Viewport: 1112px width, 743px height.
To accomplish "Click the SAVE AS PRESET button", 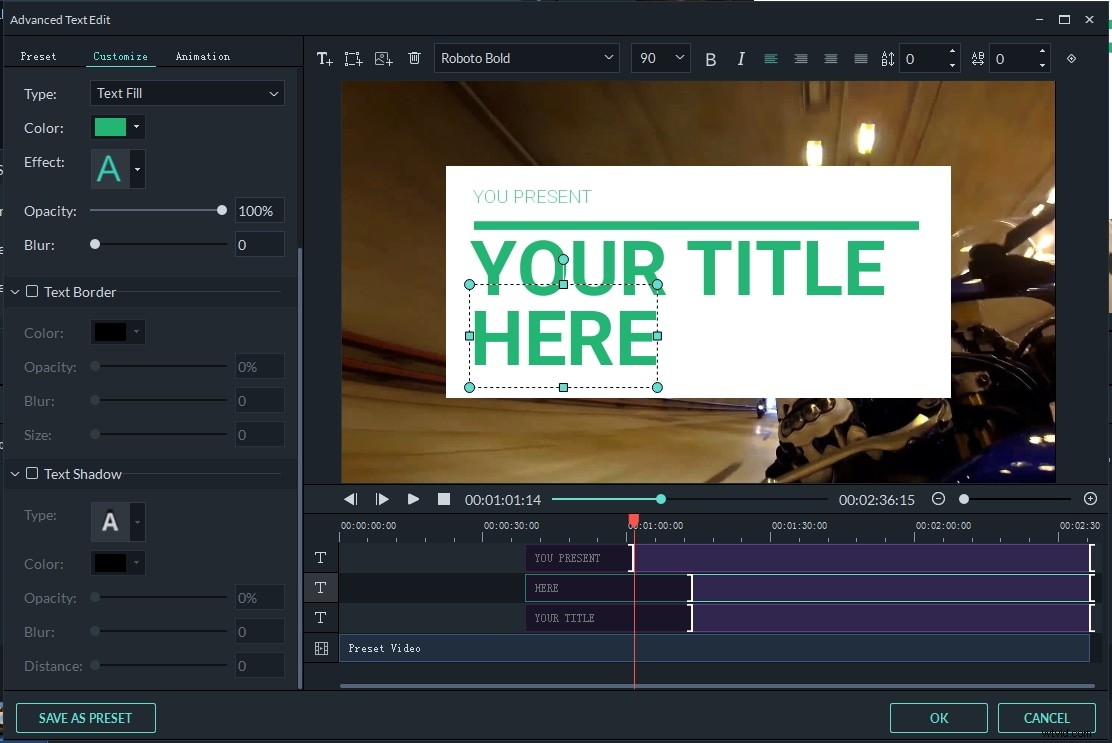I will (85, 718).
